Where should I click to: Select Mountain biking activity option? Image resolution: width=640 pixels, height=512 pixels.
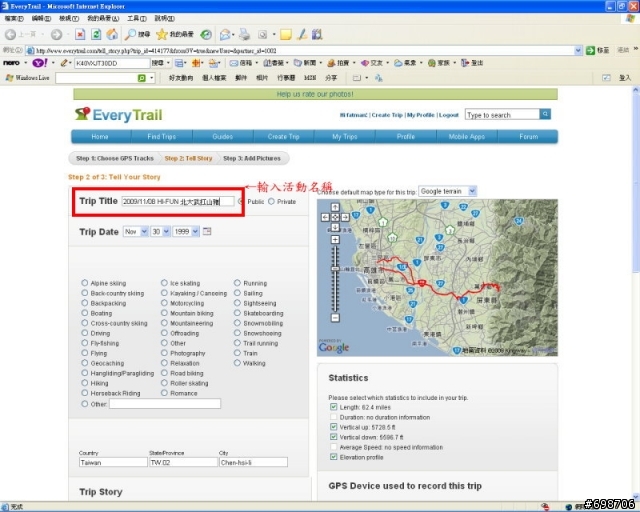[x=164, y=313]
